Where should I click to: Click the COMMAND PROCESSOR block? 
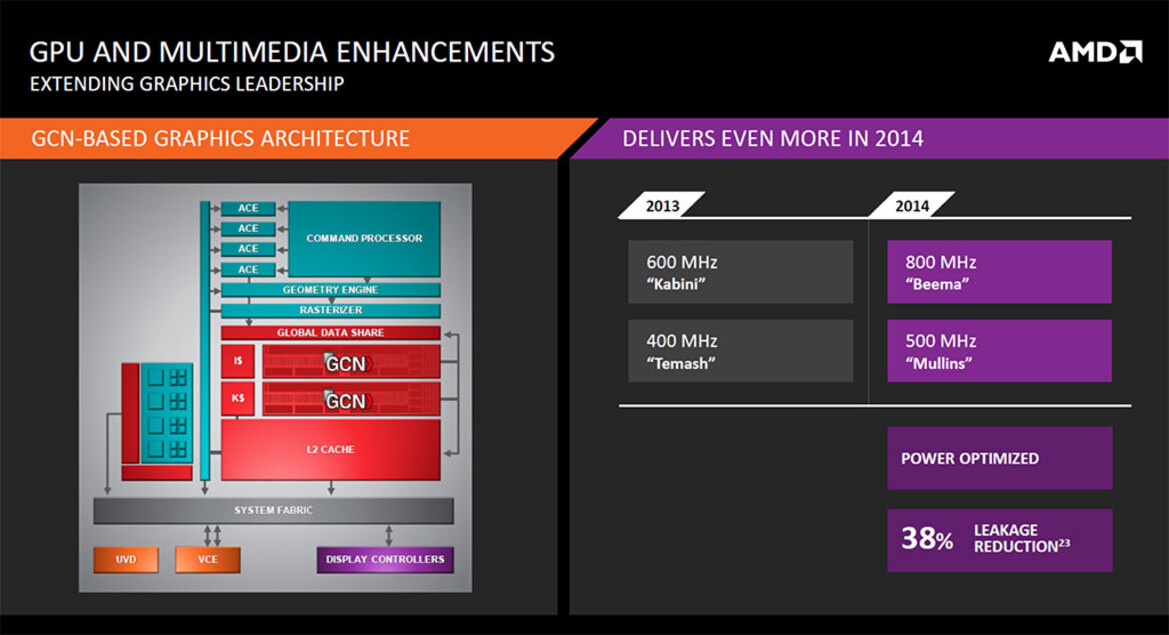click(x=364, y=238)
